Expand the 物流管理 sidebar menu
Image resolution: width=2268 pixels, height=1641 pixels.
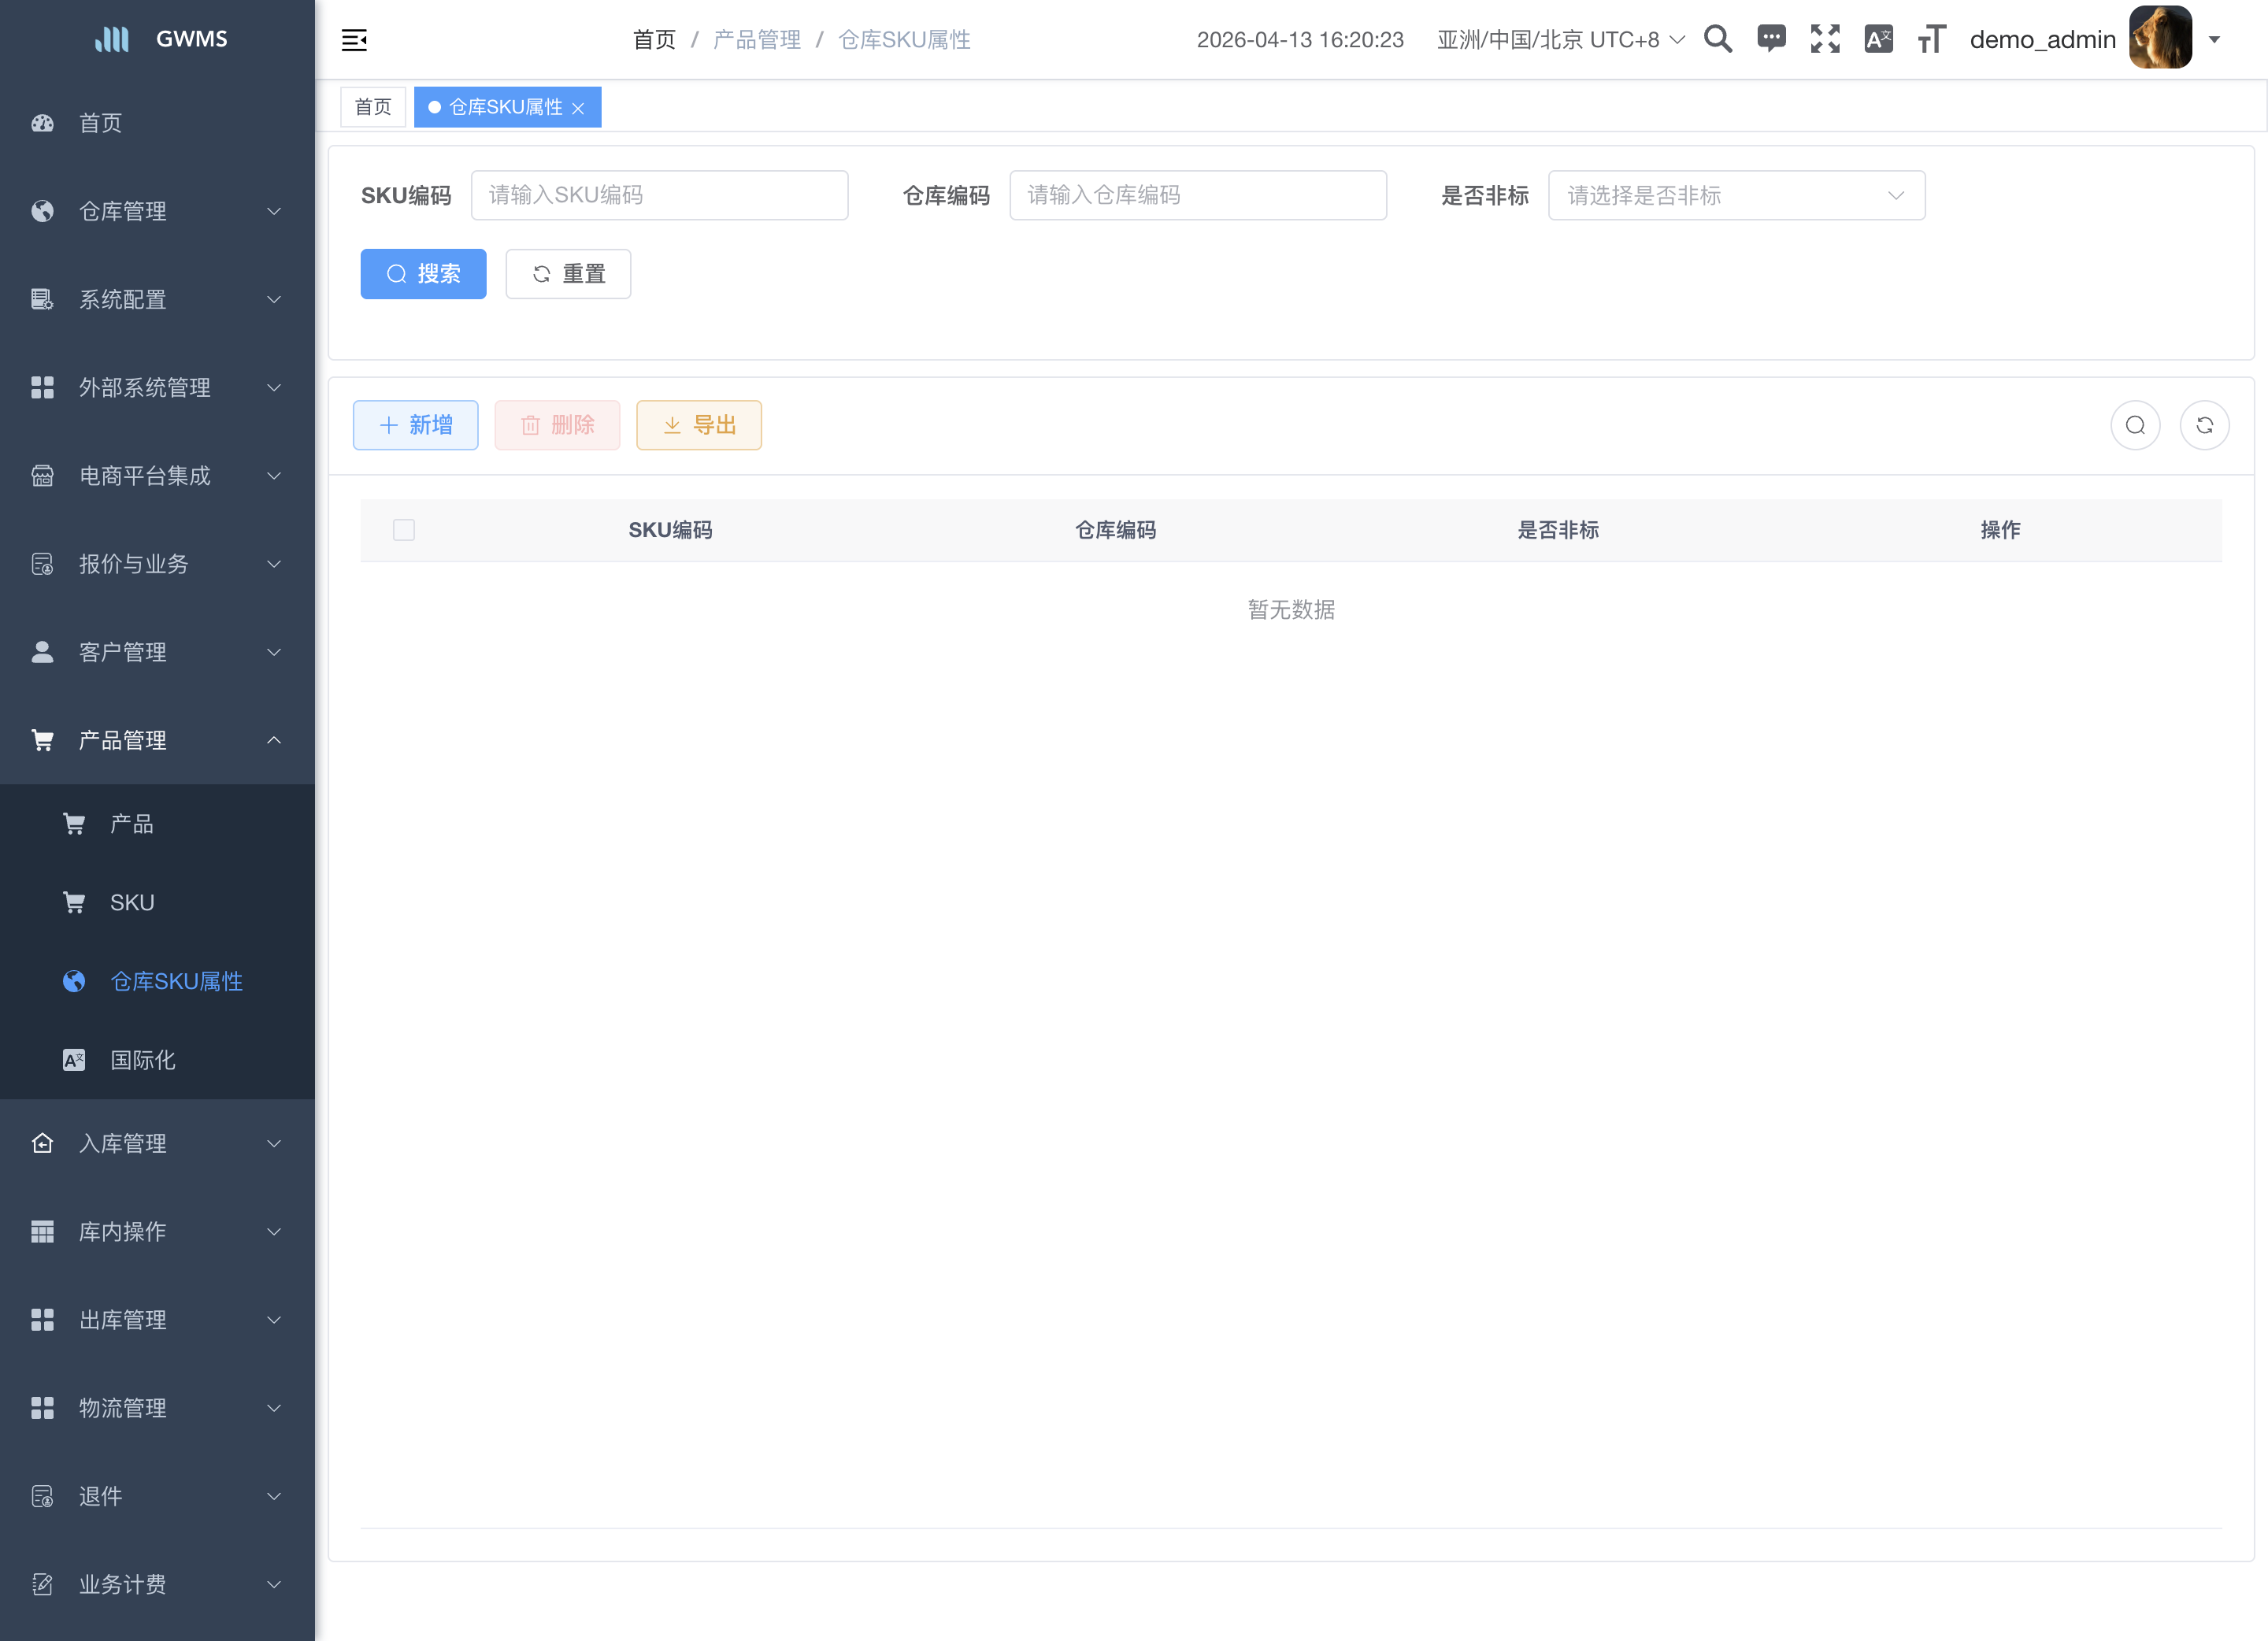tap(157, 1408)
